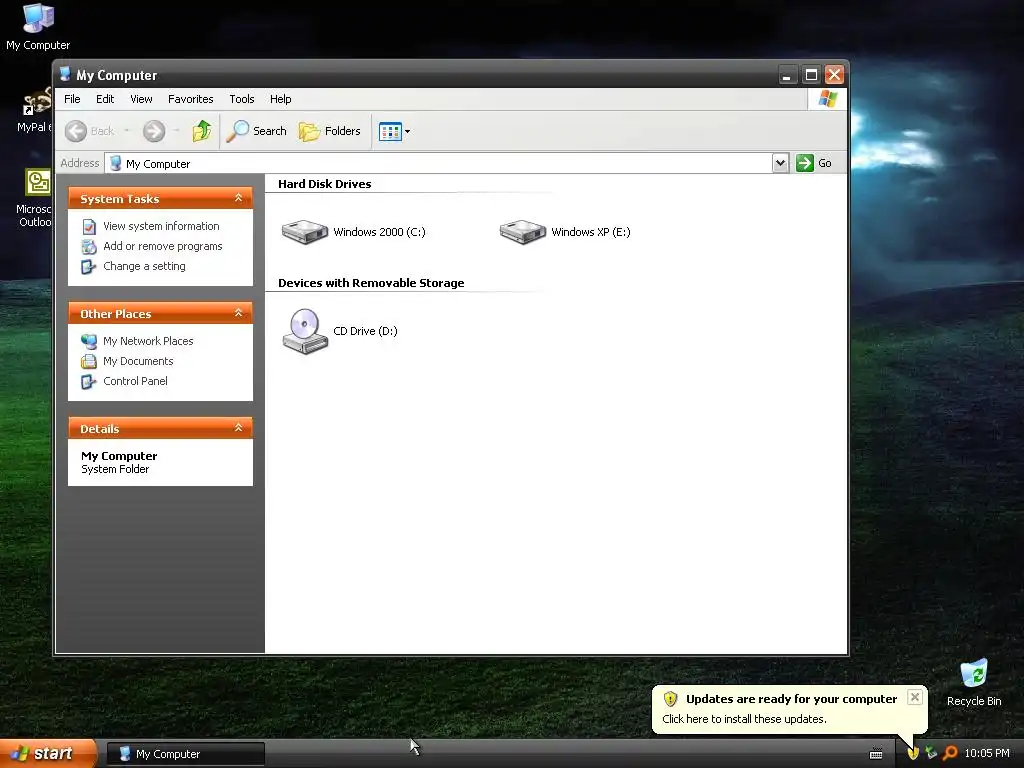Viewport: 1024px width, 768px height.
Task: Open the CD Drive (D:) icon
Action: click(x=305, y=331)
